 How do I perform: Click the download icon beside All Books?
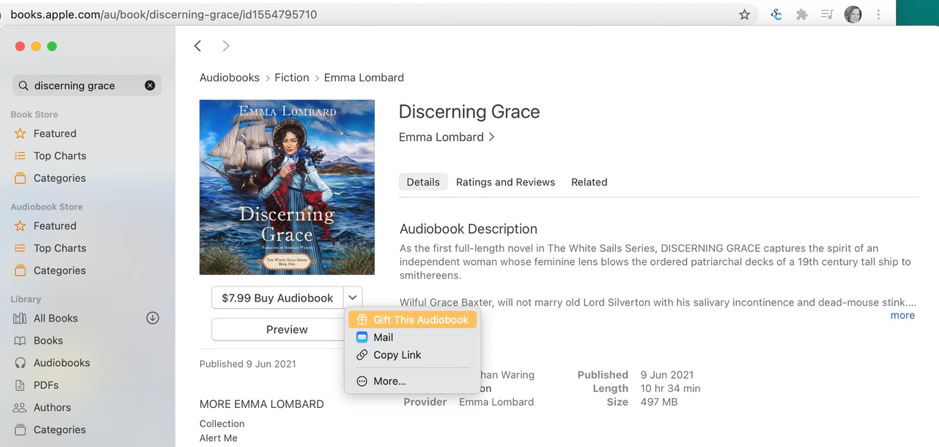point(153,318)
